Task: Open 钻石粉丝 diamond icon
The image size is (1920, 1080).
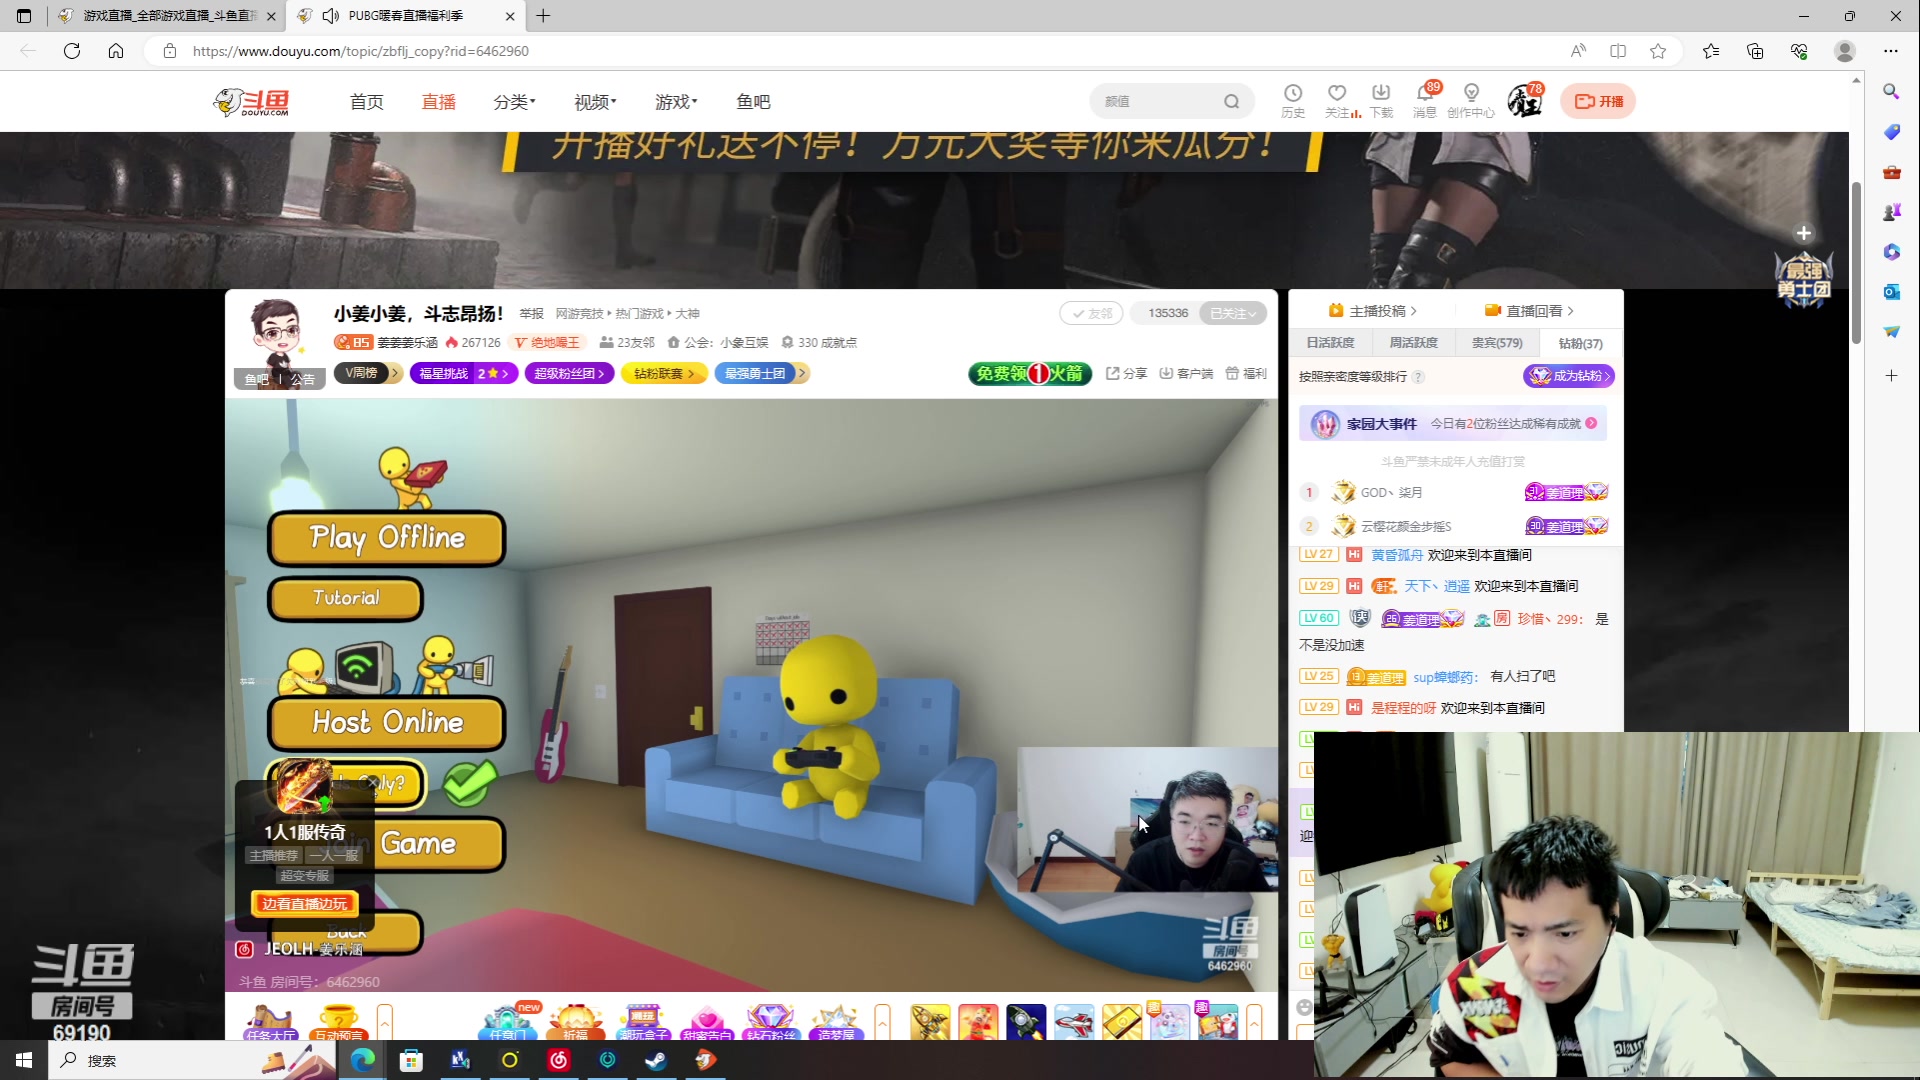Action: (771, 1023)
